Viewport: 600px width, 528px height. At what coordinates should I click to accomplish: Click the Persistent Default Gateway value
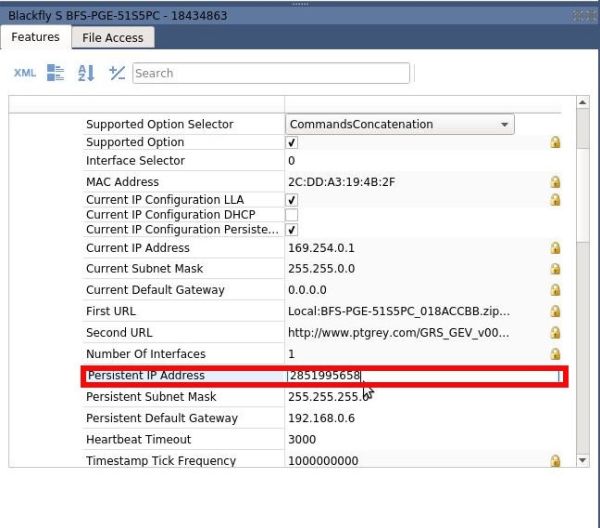coord(321,418)
